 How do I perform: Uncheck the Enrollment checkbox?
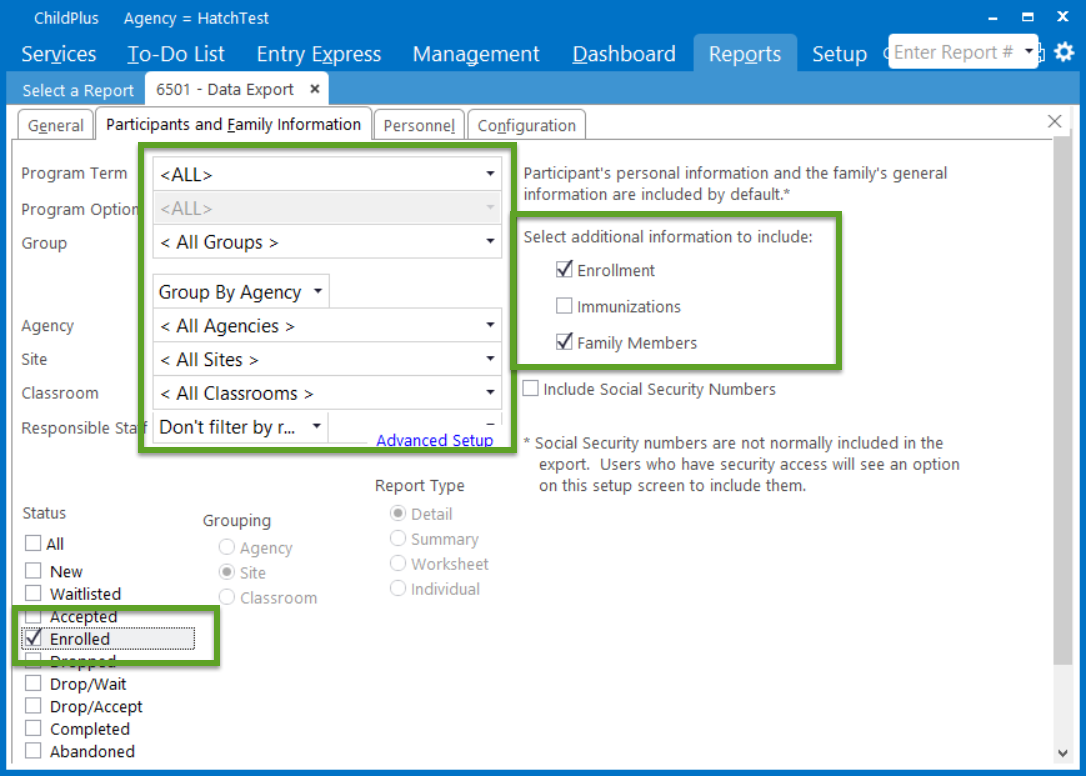(x=564, y=270)
